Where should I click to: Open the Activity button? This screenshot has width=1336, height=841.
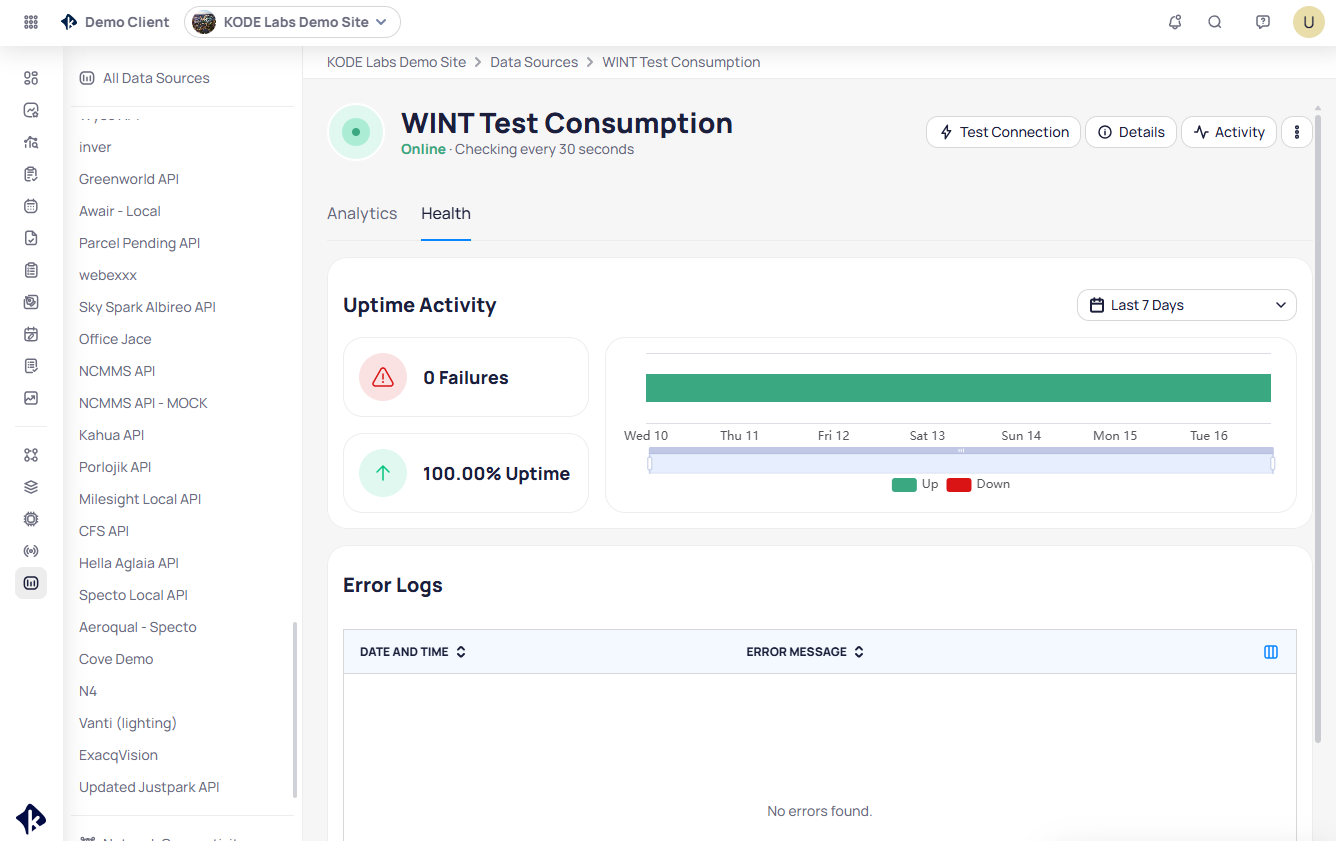tap(1229, 132)
